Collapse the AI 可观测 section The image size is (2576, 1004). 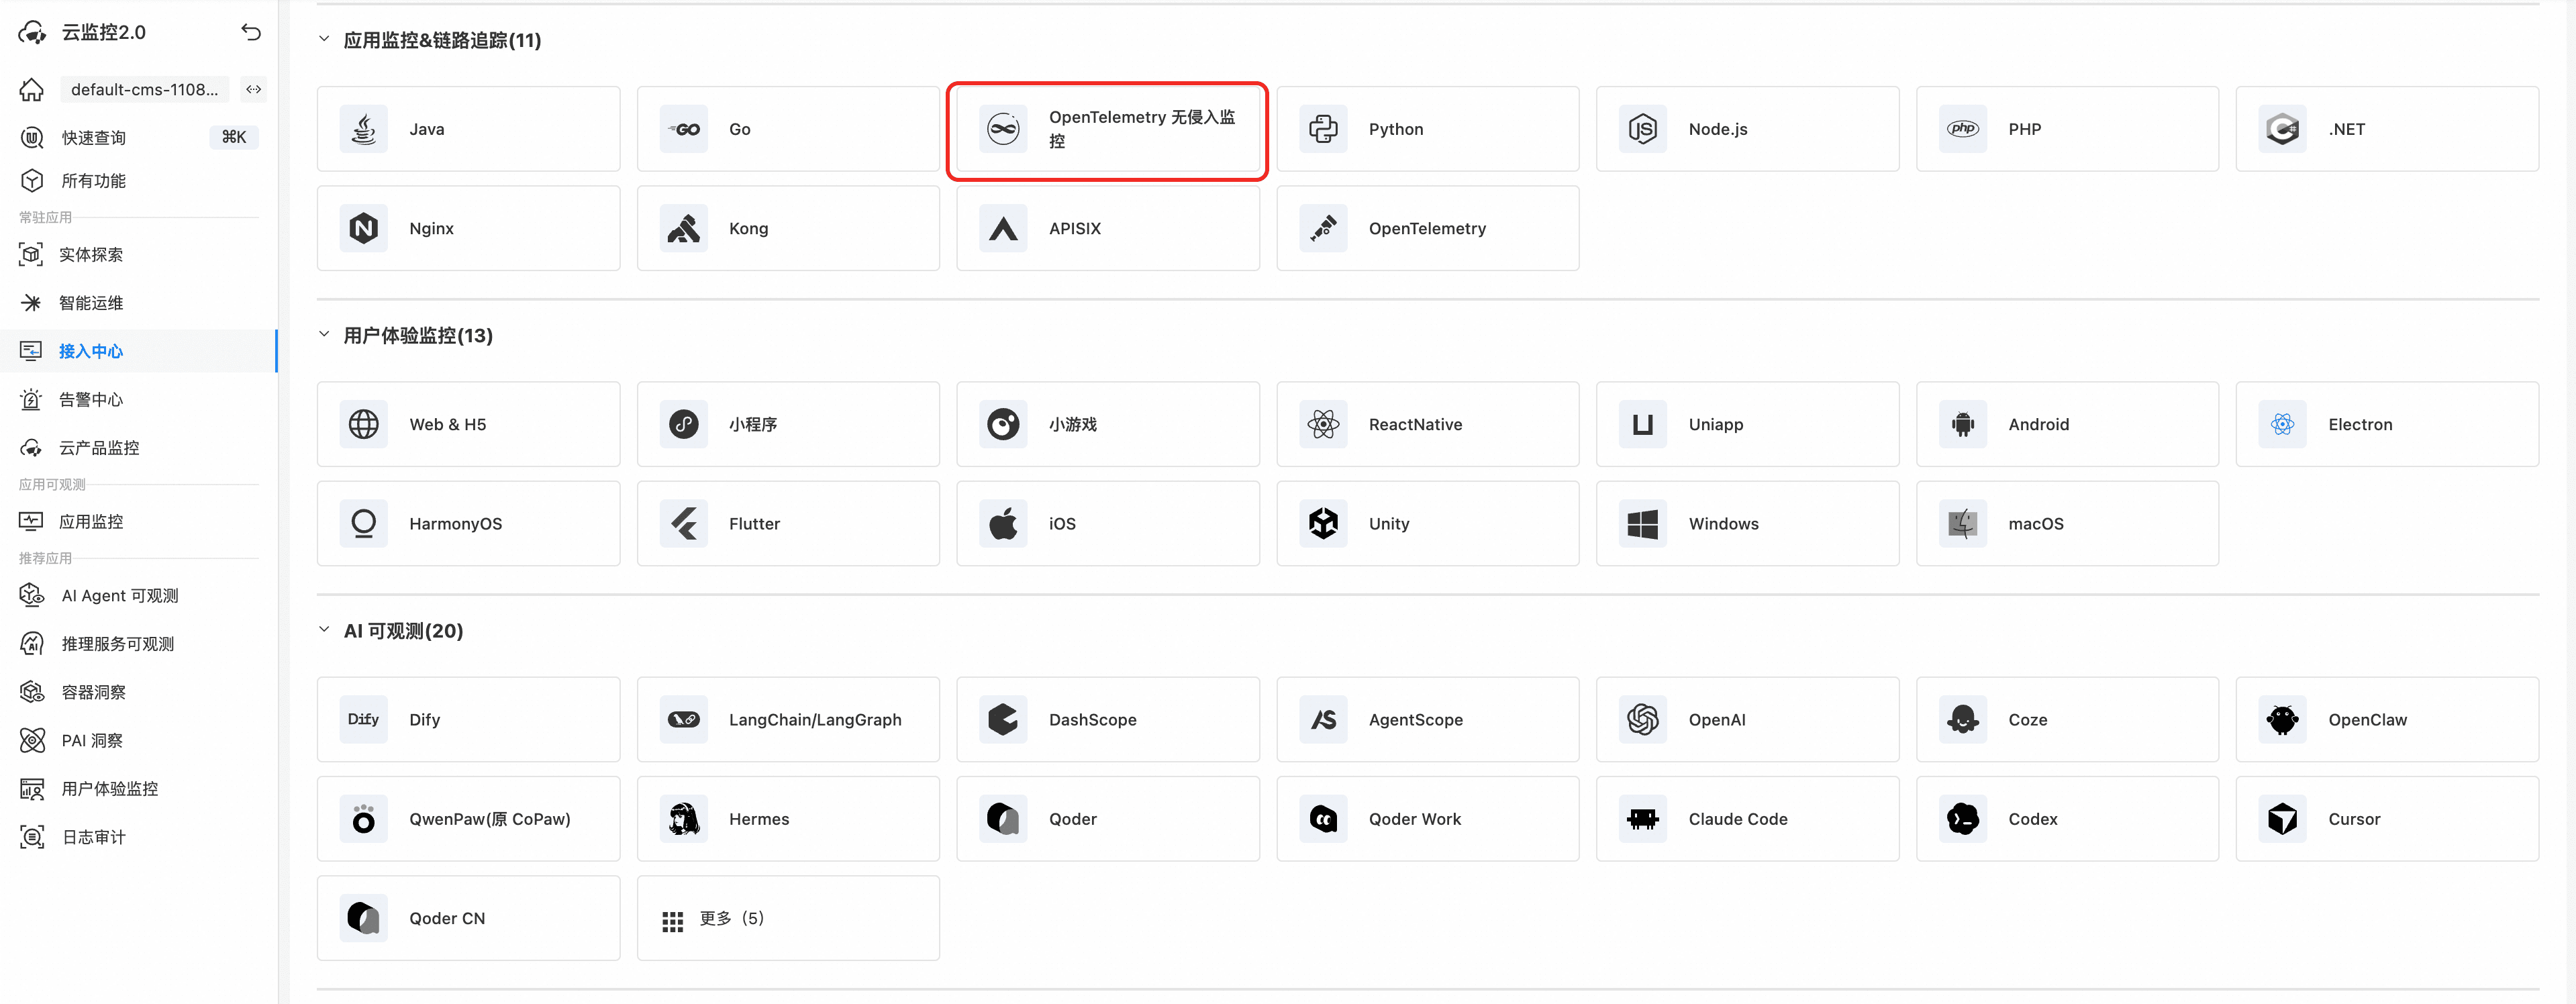[x=324, y=630]
